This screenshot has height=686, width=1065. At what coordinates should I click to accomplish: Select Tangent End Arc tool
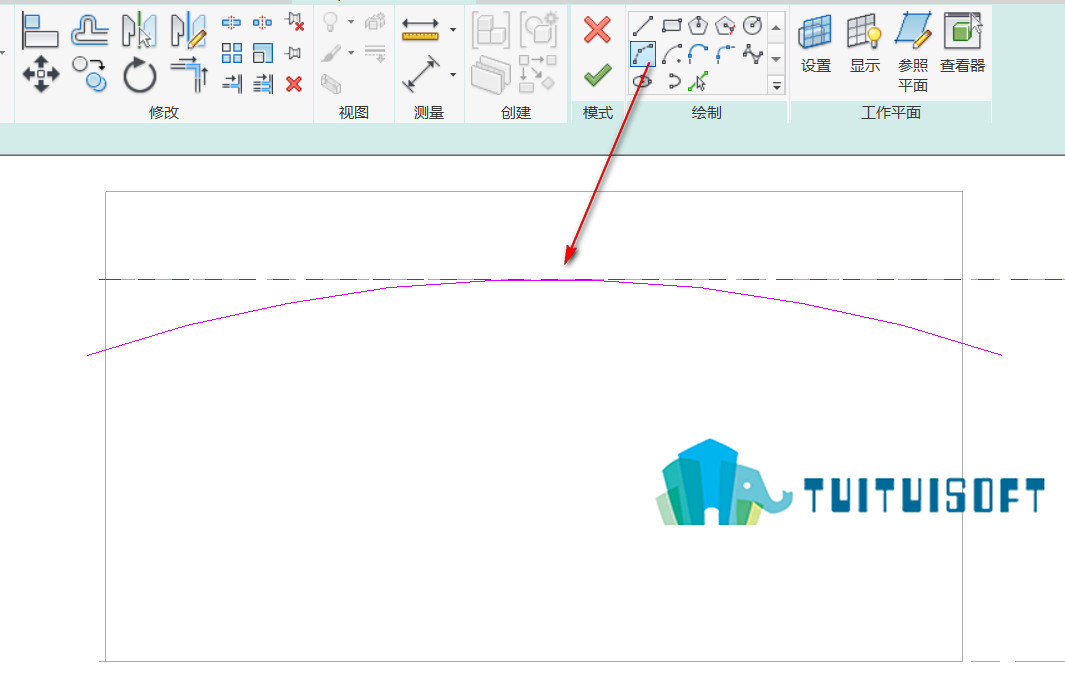698,54
